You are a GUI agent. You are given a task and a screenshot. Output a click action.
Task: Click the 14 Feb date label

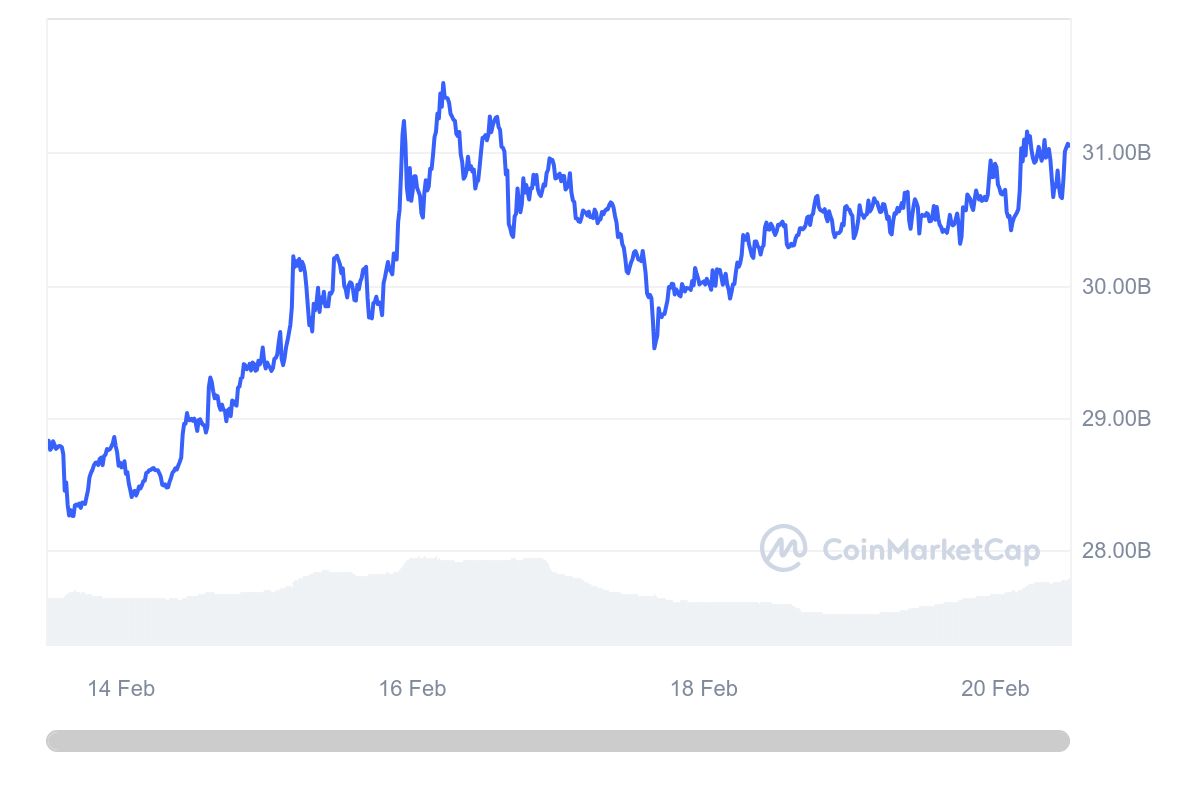click(x=121, y=688)
